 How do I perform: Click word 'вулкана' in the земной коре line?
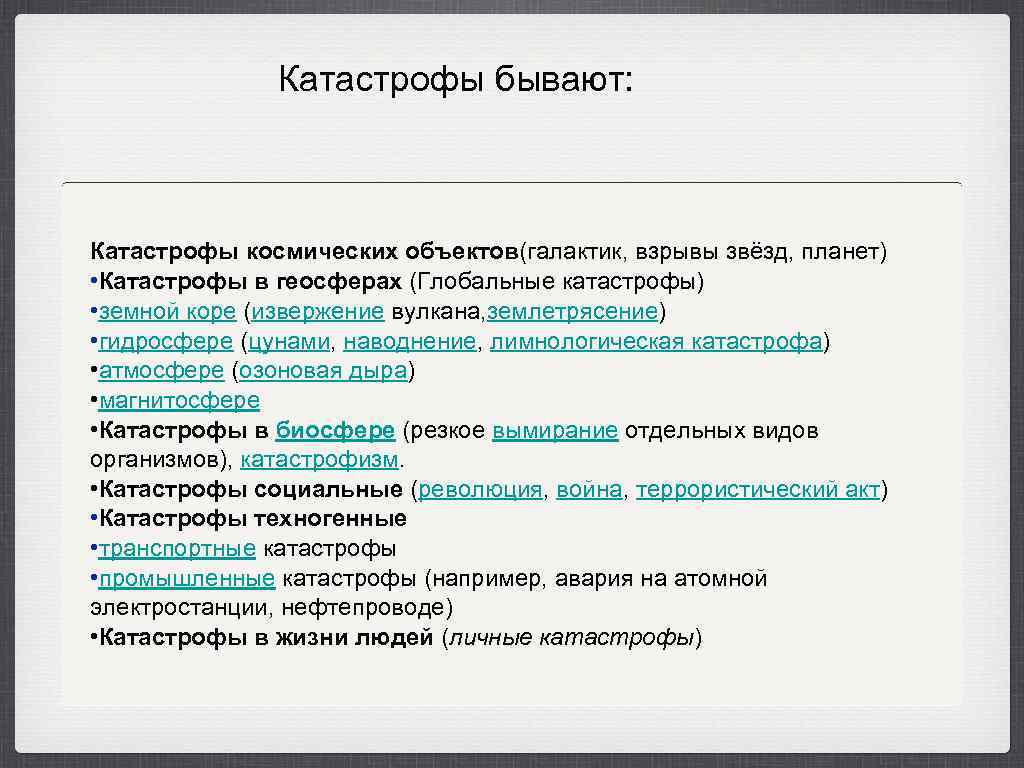(436, 312)
